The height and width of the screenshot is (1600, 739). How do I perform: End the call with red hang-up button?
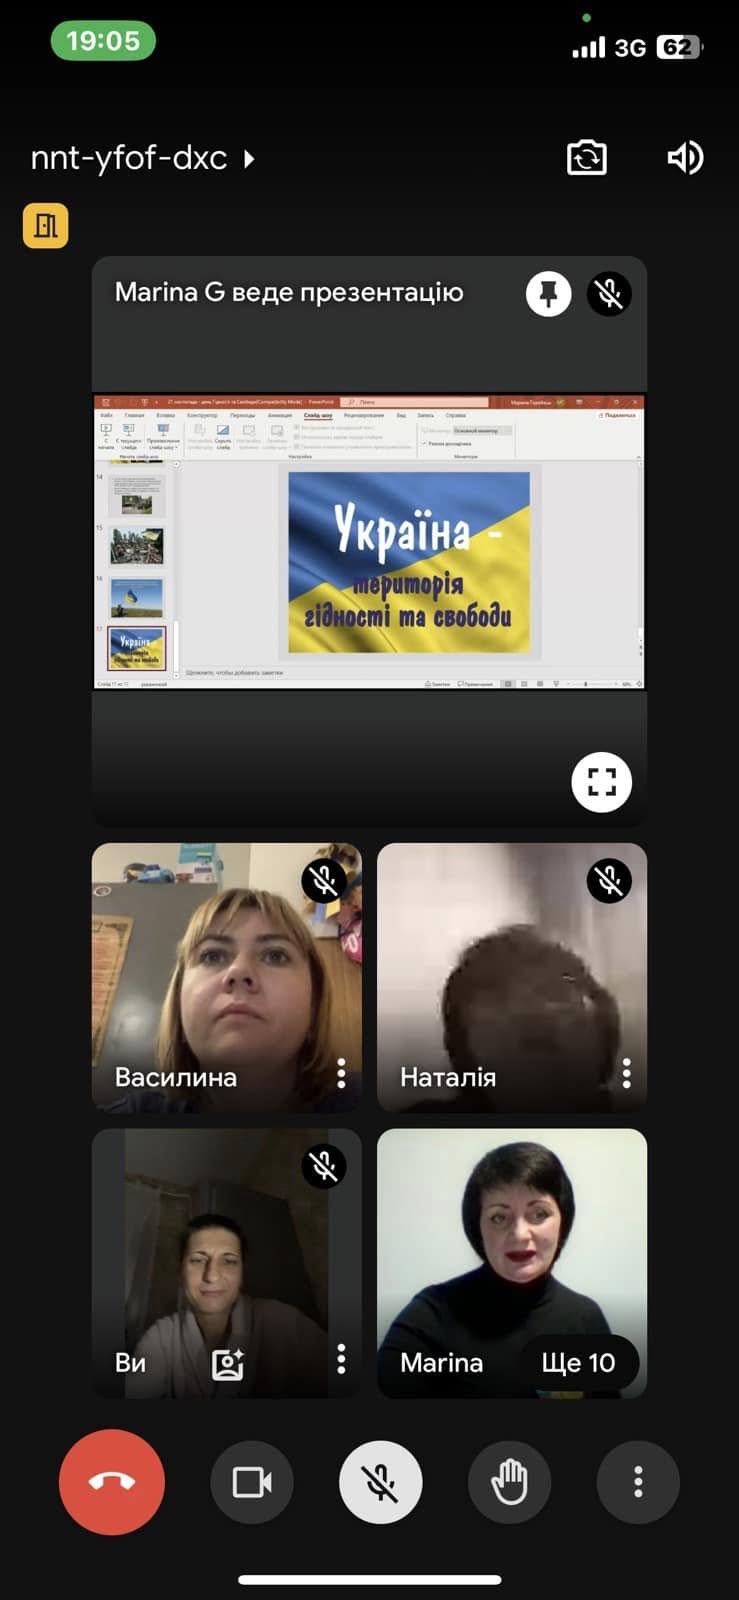(x=112, y=1482)
